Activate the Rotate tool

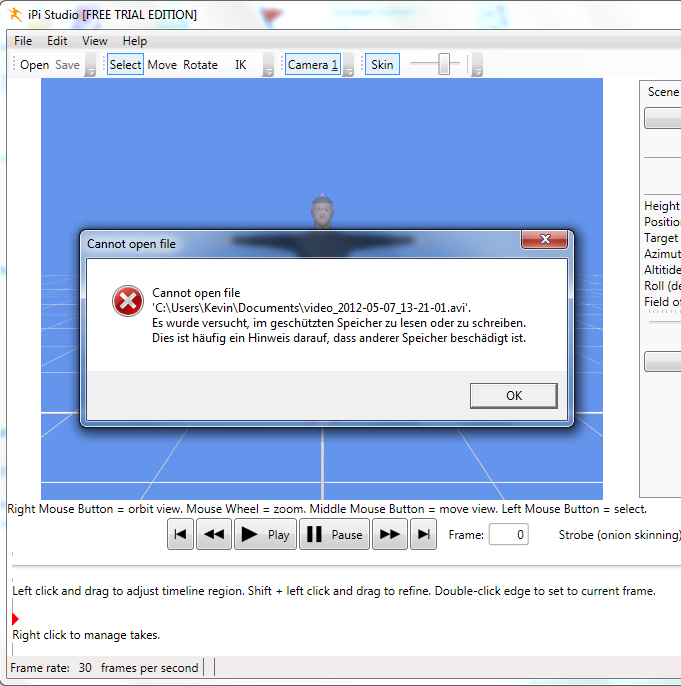(200, 65)
